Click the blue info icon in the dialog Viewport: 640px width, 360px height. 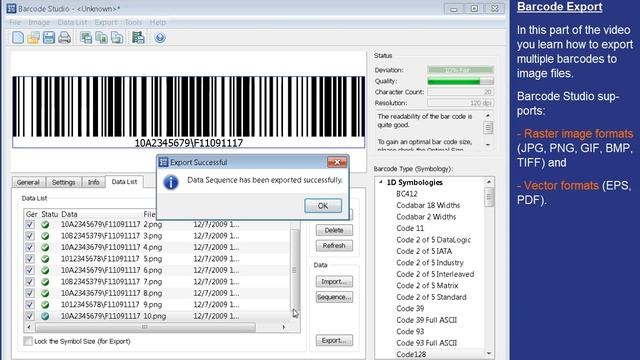point(171,182)
